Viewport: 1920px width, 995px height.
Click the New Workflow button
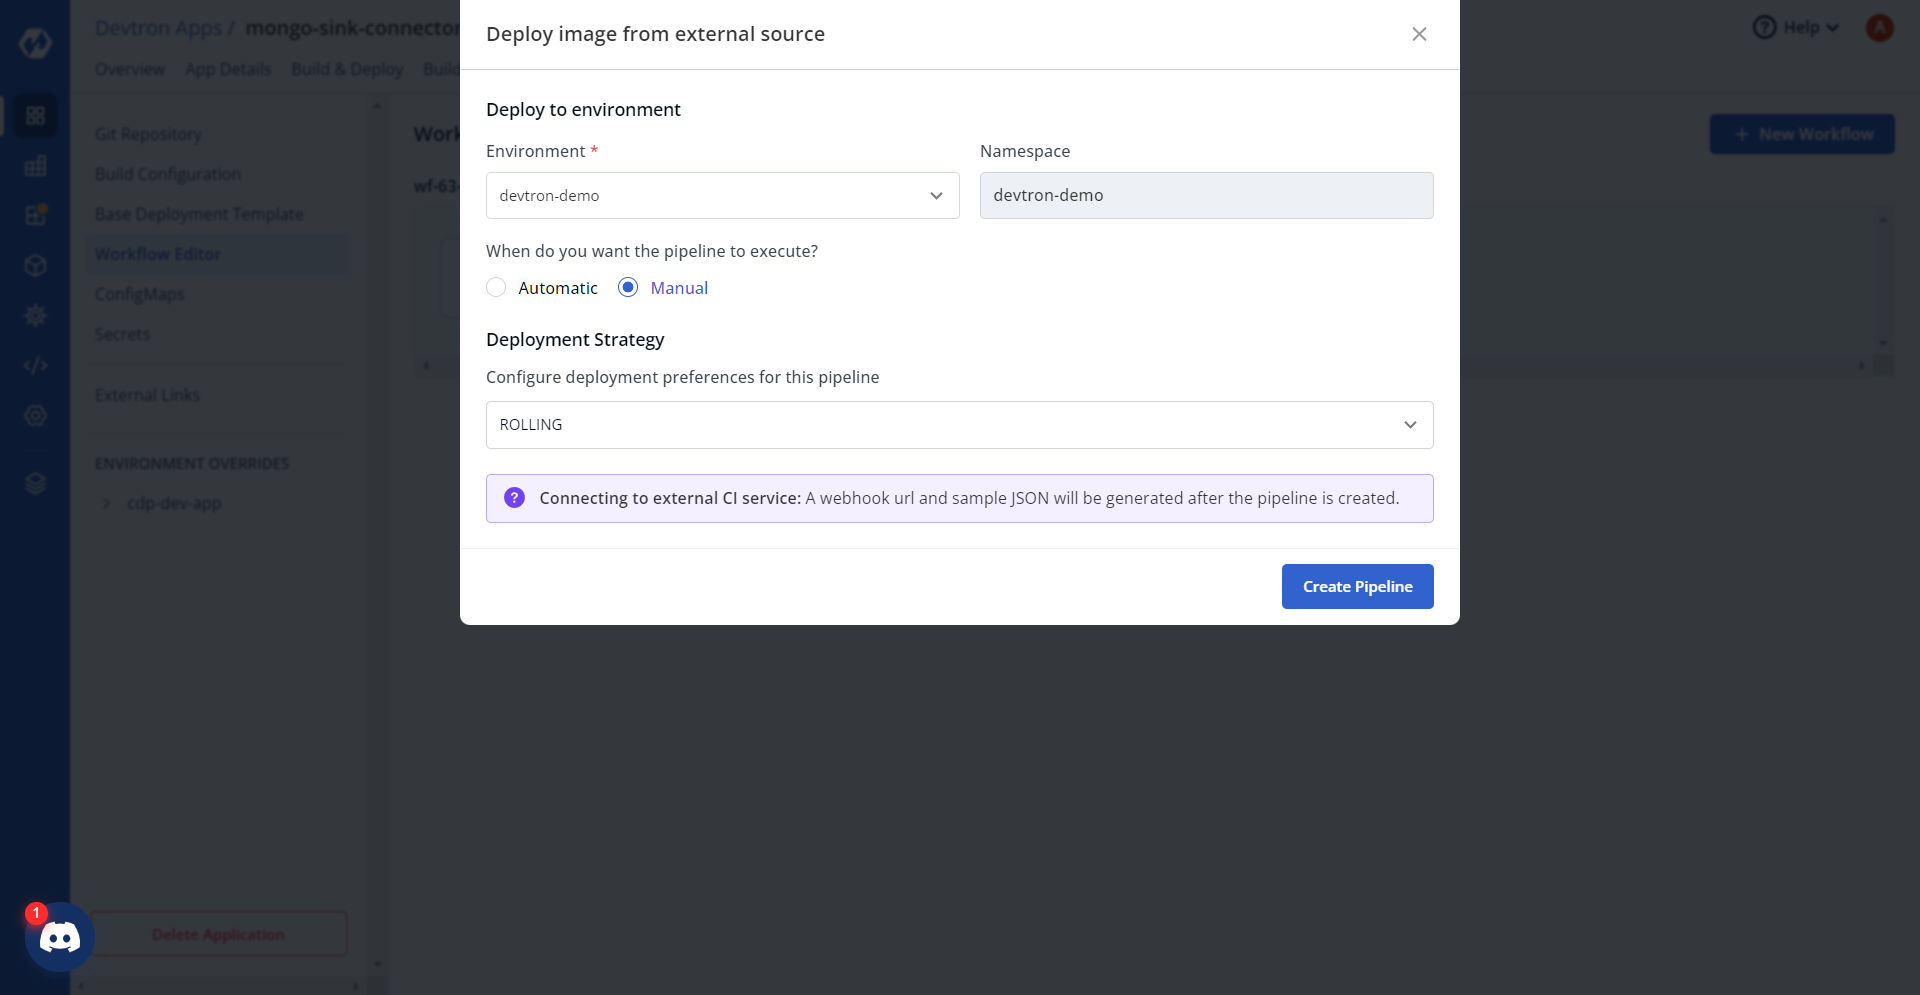pos(1802,134)
